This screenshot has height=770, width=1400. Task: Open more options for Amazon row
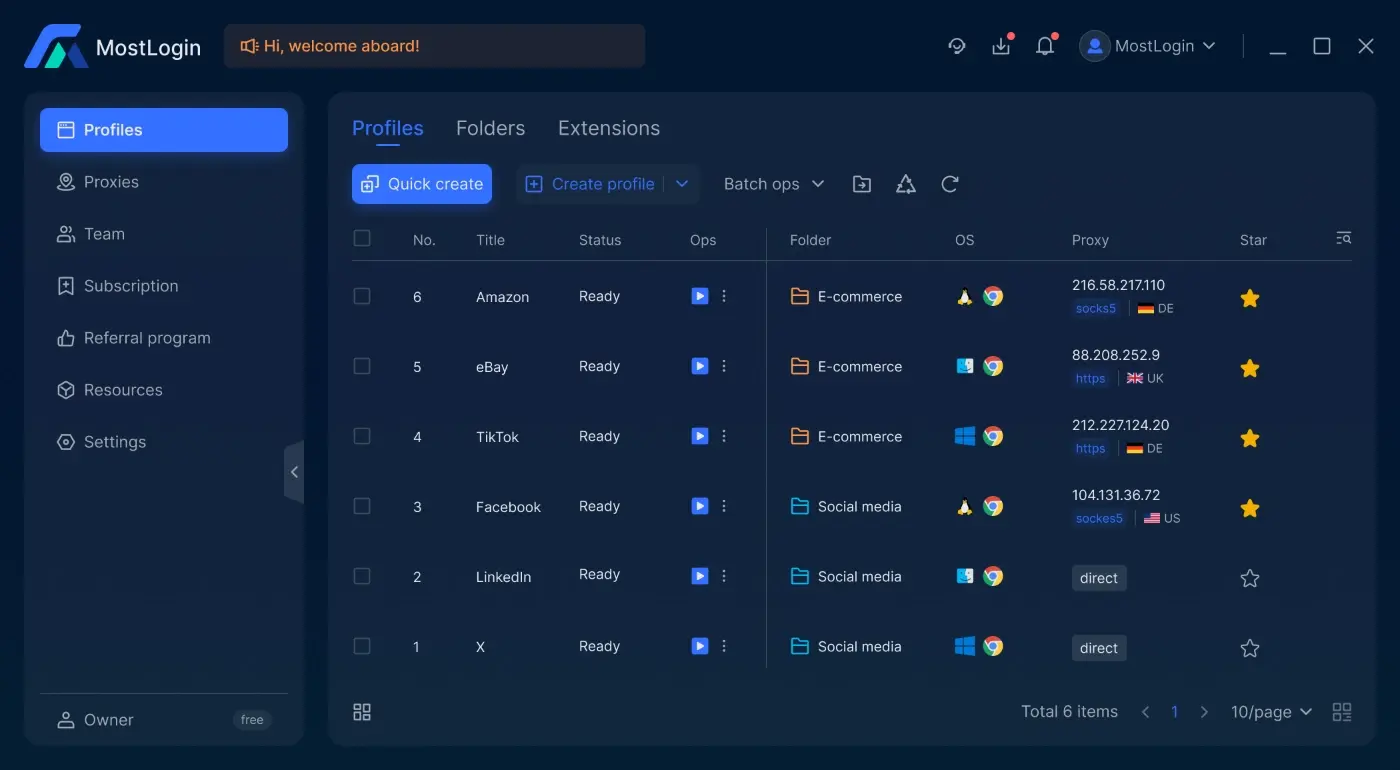[724, 296]
